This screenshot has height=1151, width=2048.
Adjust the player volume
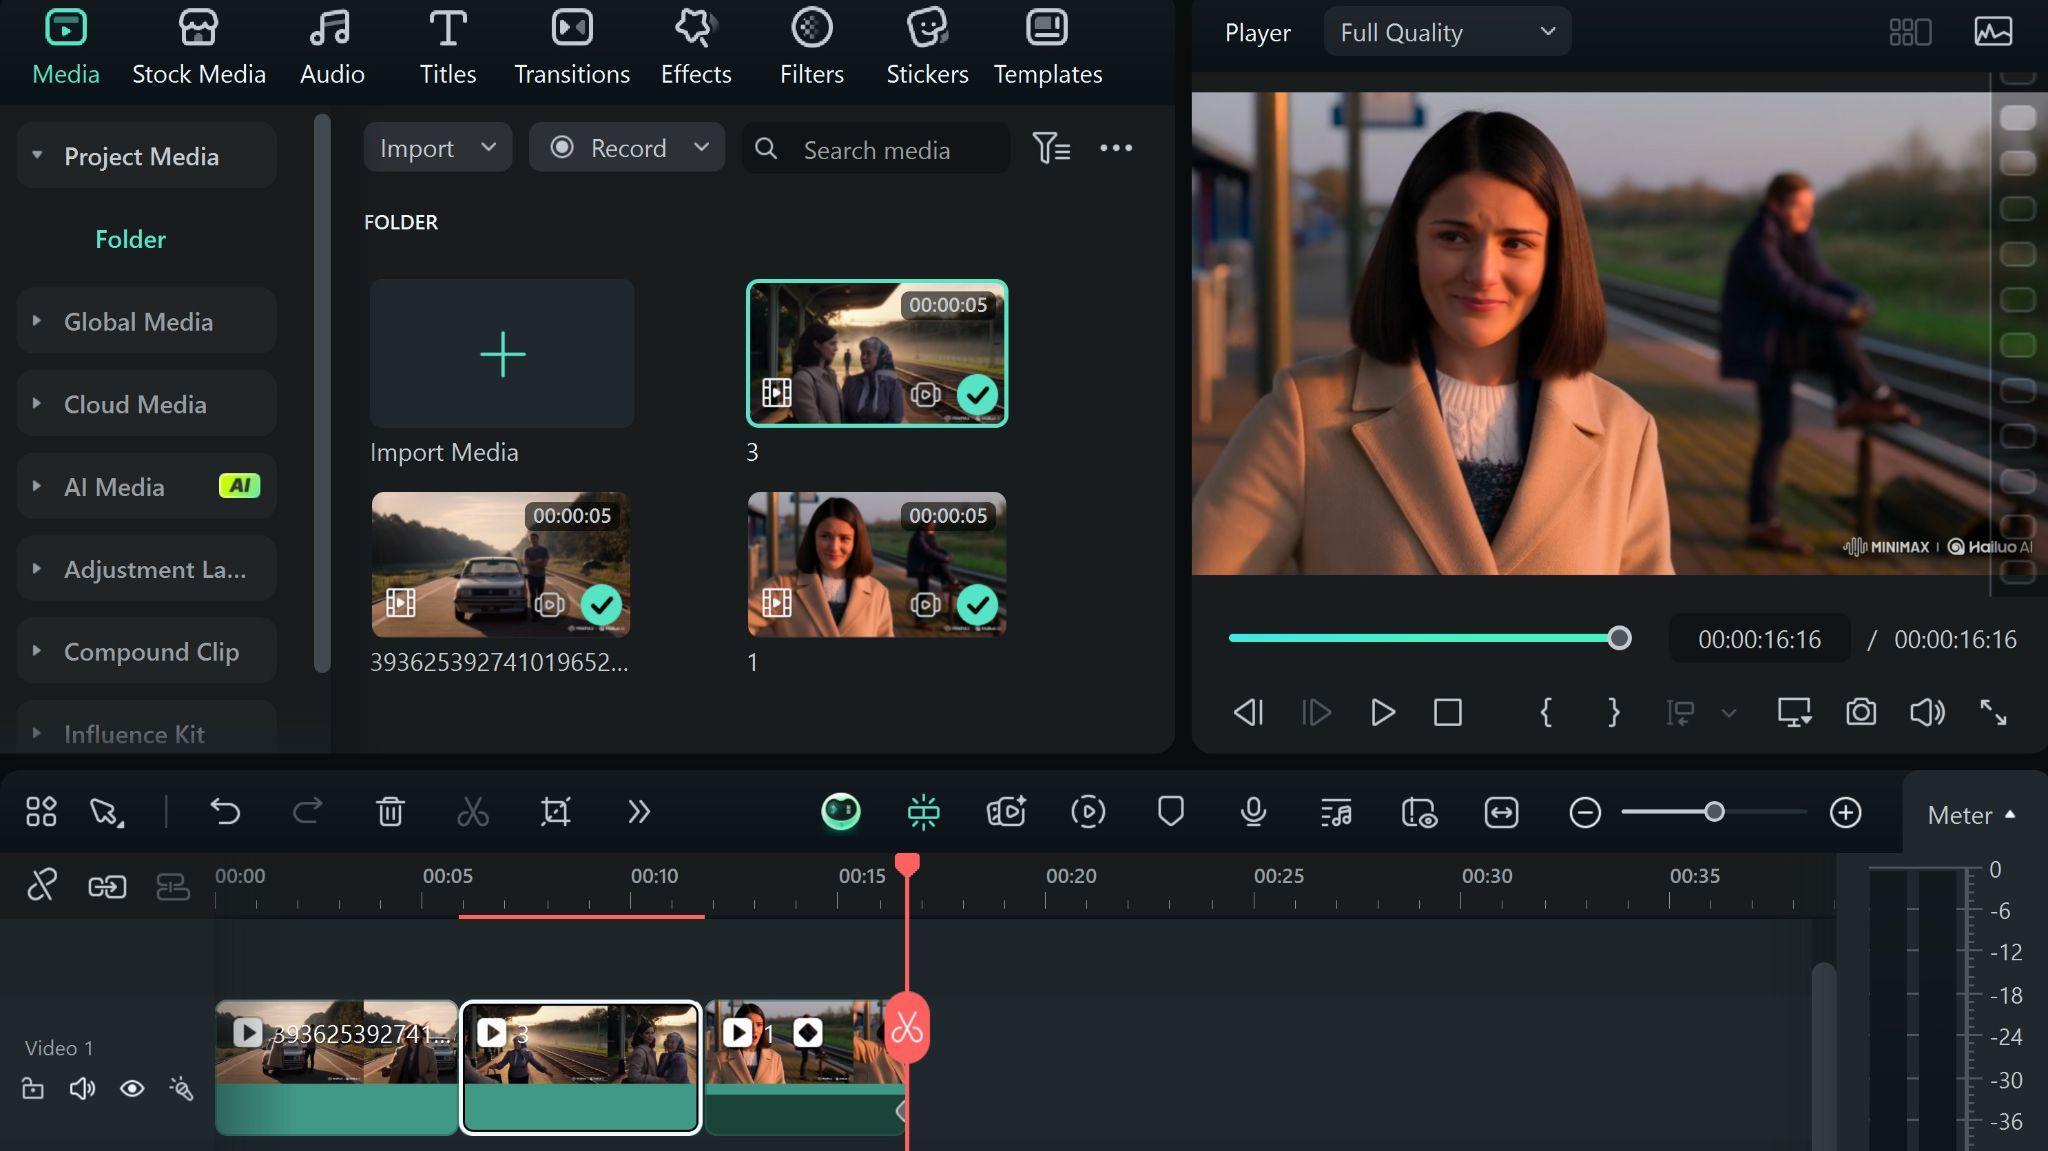[x=1927, y=712]
